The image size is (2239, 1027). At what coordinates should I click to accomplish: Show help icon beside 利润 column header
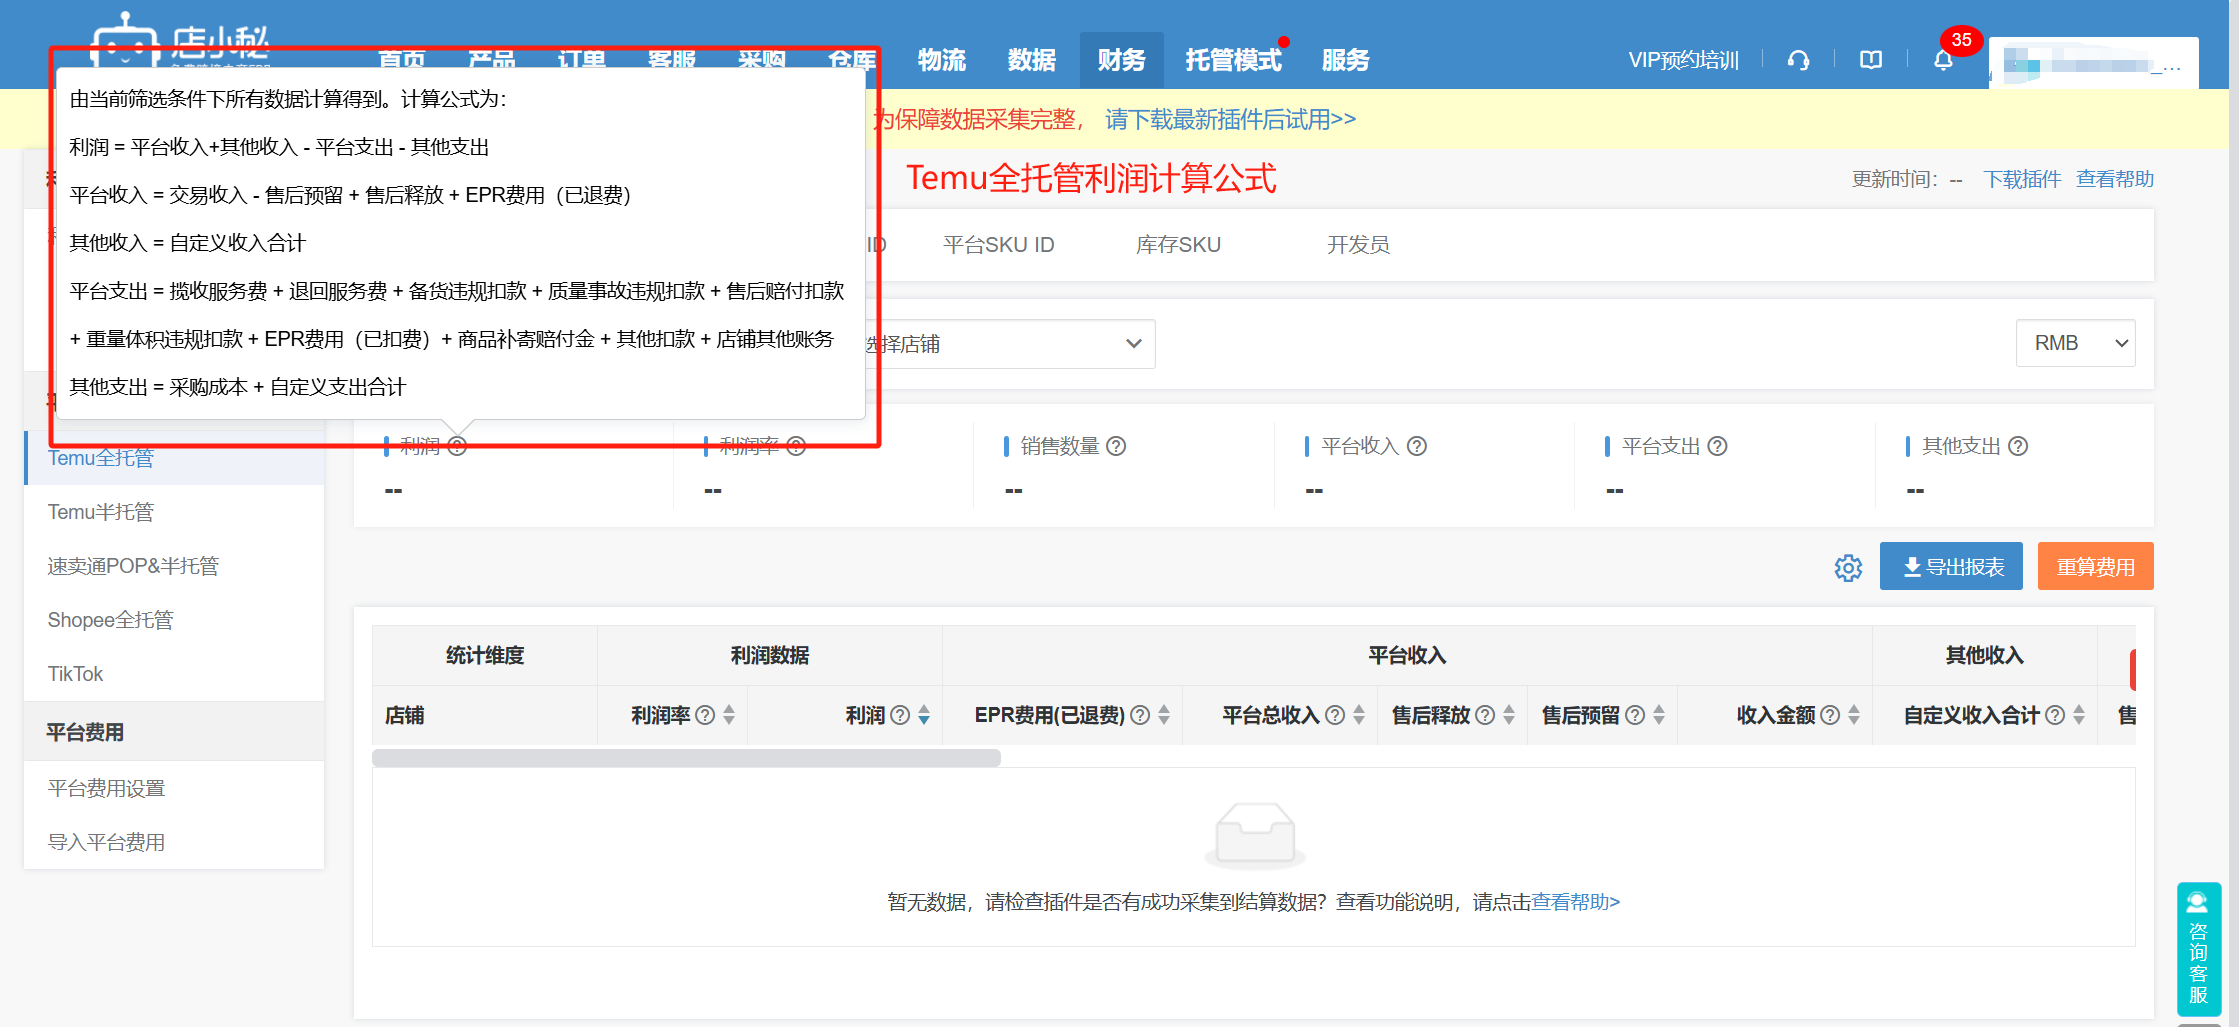click(x=900, y=715)
